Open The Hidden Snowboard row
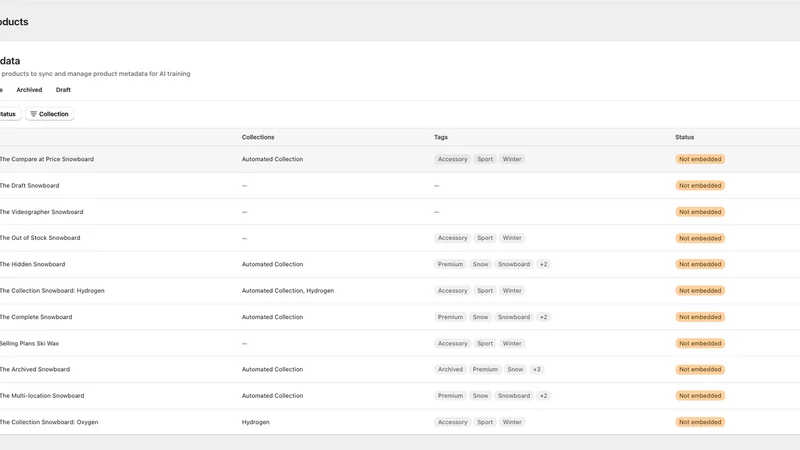 click(x=400, y=264)
